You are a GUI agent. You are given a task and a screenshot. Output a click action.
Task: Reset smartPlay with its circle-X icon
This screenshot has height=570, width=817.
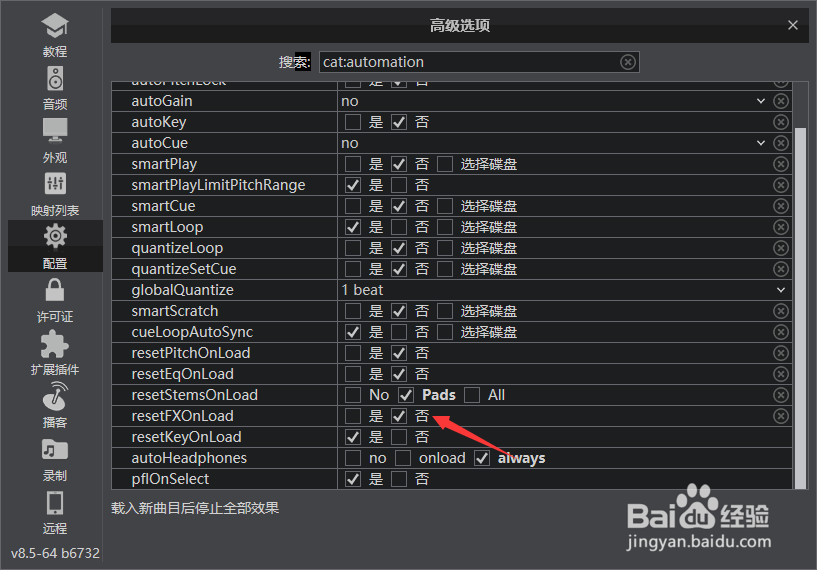(x=781, y=164)
